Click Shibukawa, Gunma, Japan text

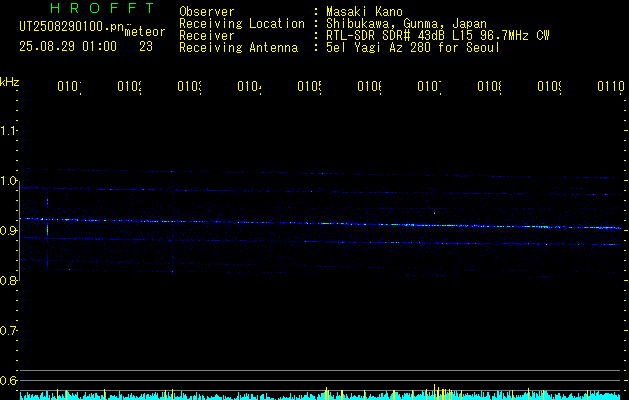click(406, 24)
